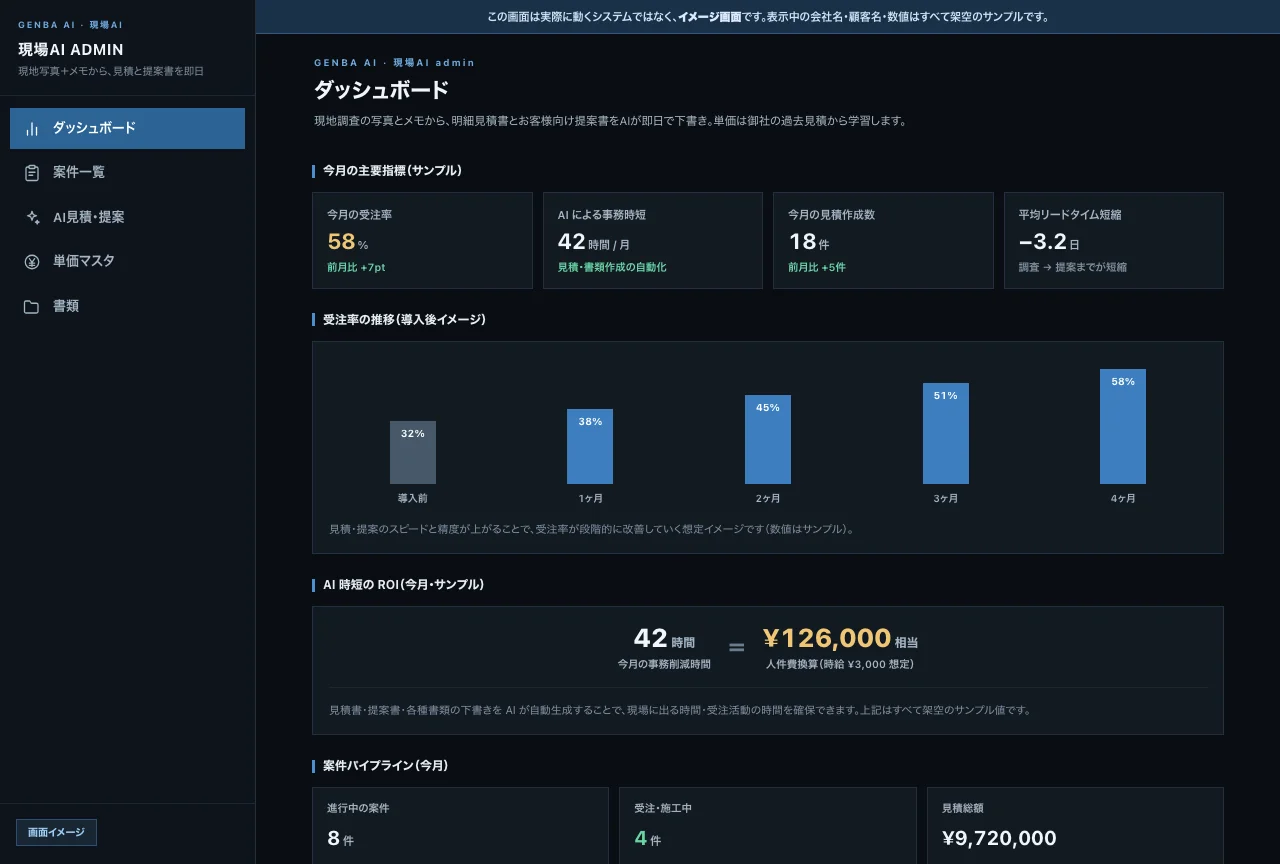Select the 進行中の案件 card

(460, 825)
